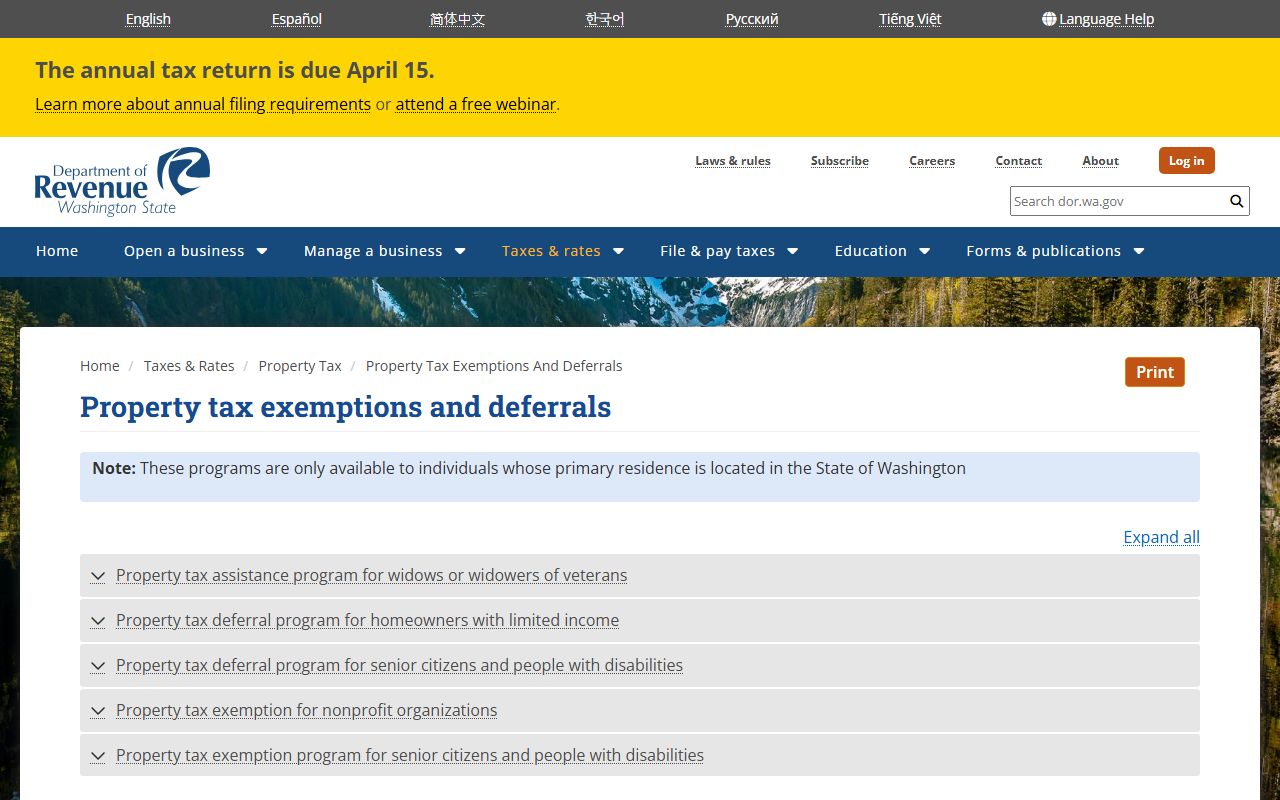Expand chevron for senior citizens deferral program

point(98,666)
